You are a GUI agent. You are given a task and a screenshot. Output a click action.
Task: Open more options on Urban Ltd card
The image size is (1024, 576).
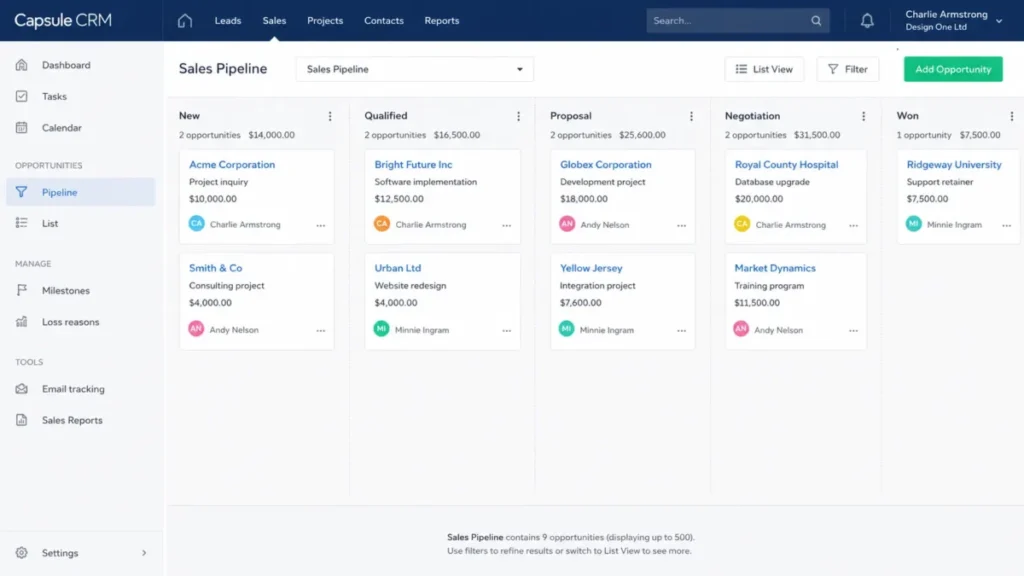507,330
